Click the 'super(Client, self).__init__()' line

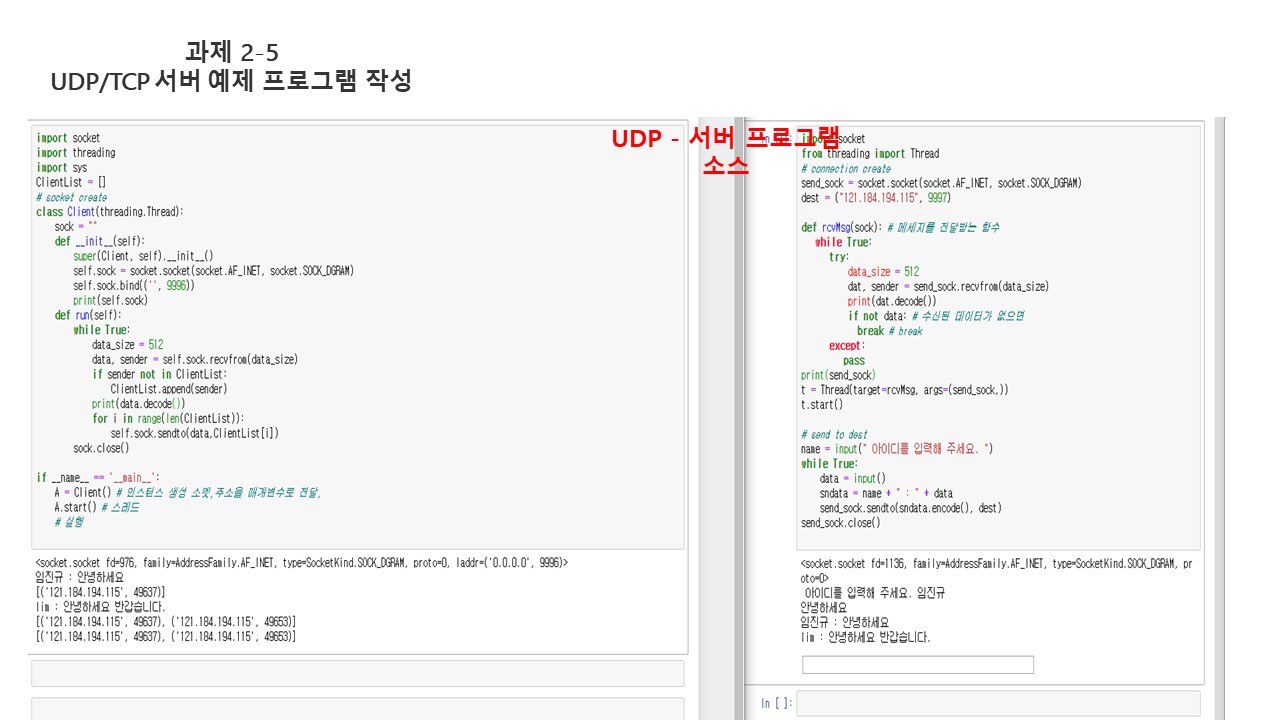pyautogui.click(x=143, y=256)
